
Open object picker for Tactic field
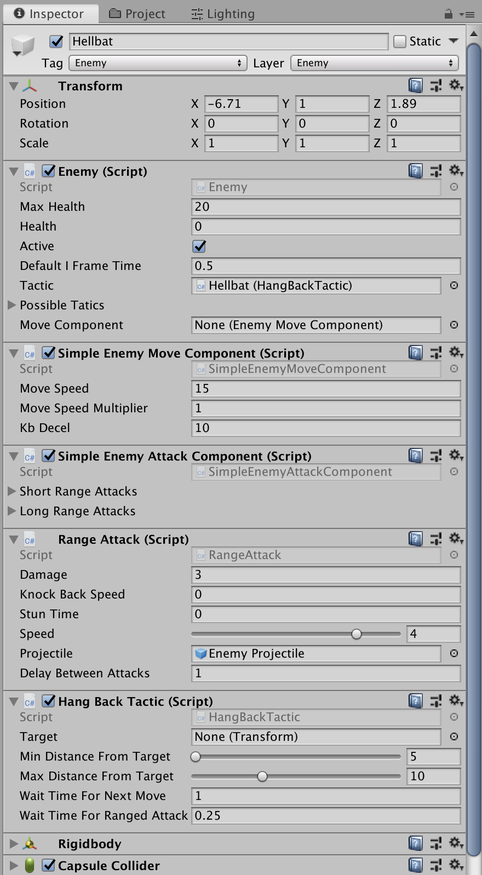pyautogui.click(x=454, y=285)
